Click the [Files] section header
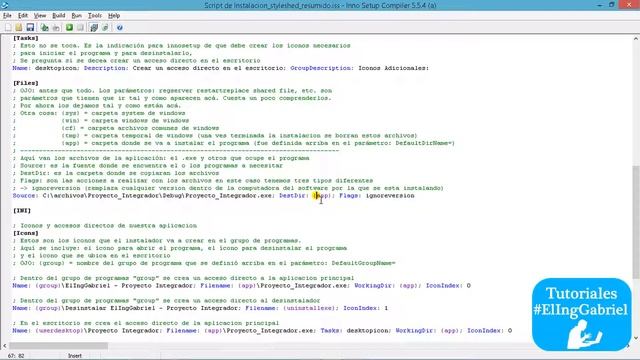 pos(26,83)
